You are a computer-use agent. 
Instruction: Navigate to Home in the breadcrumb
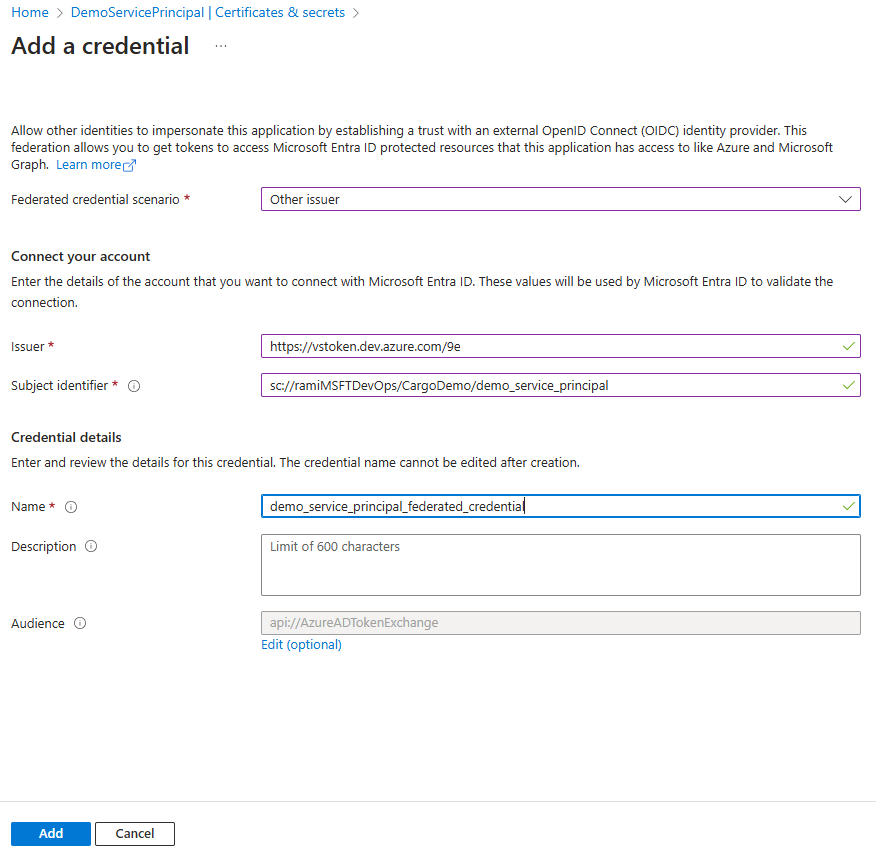click(x=30, y=12)
